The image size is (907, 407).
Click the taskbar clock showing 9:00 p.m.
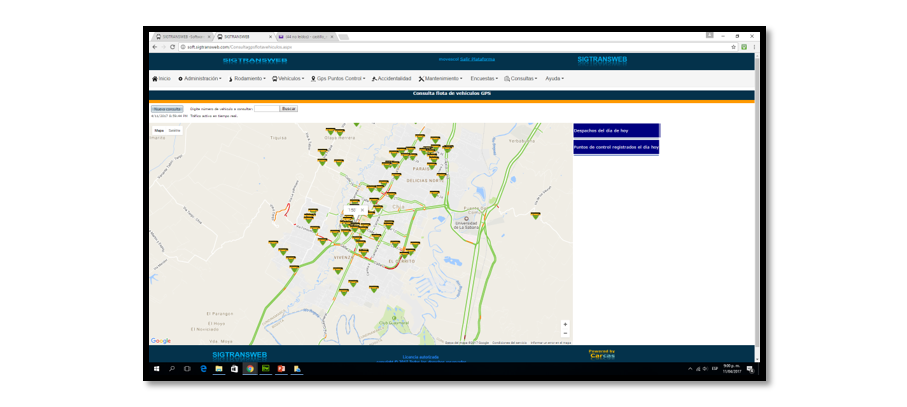[x=731, y=369]
